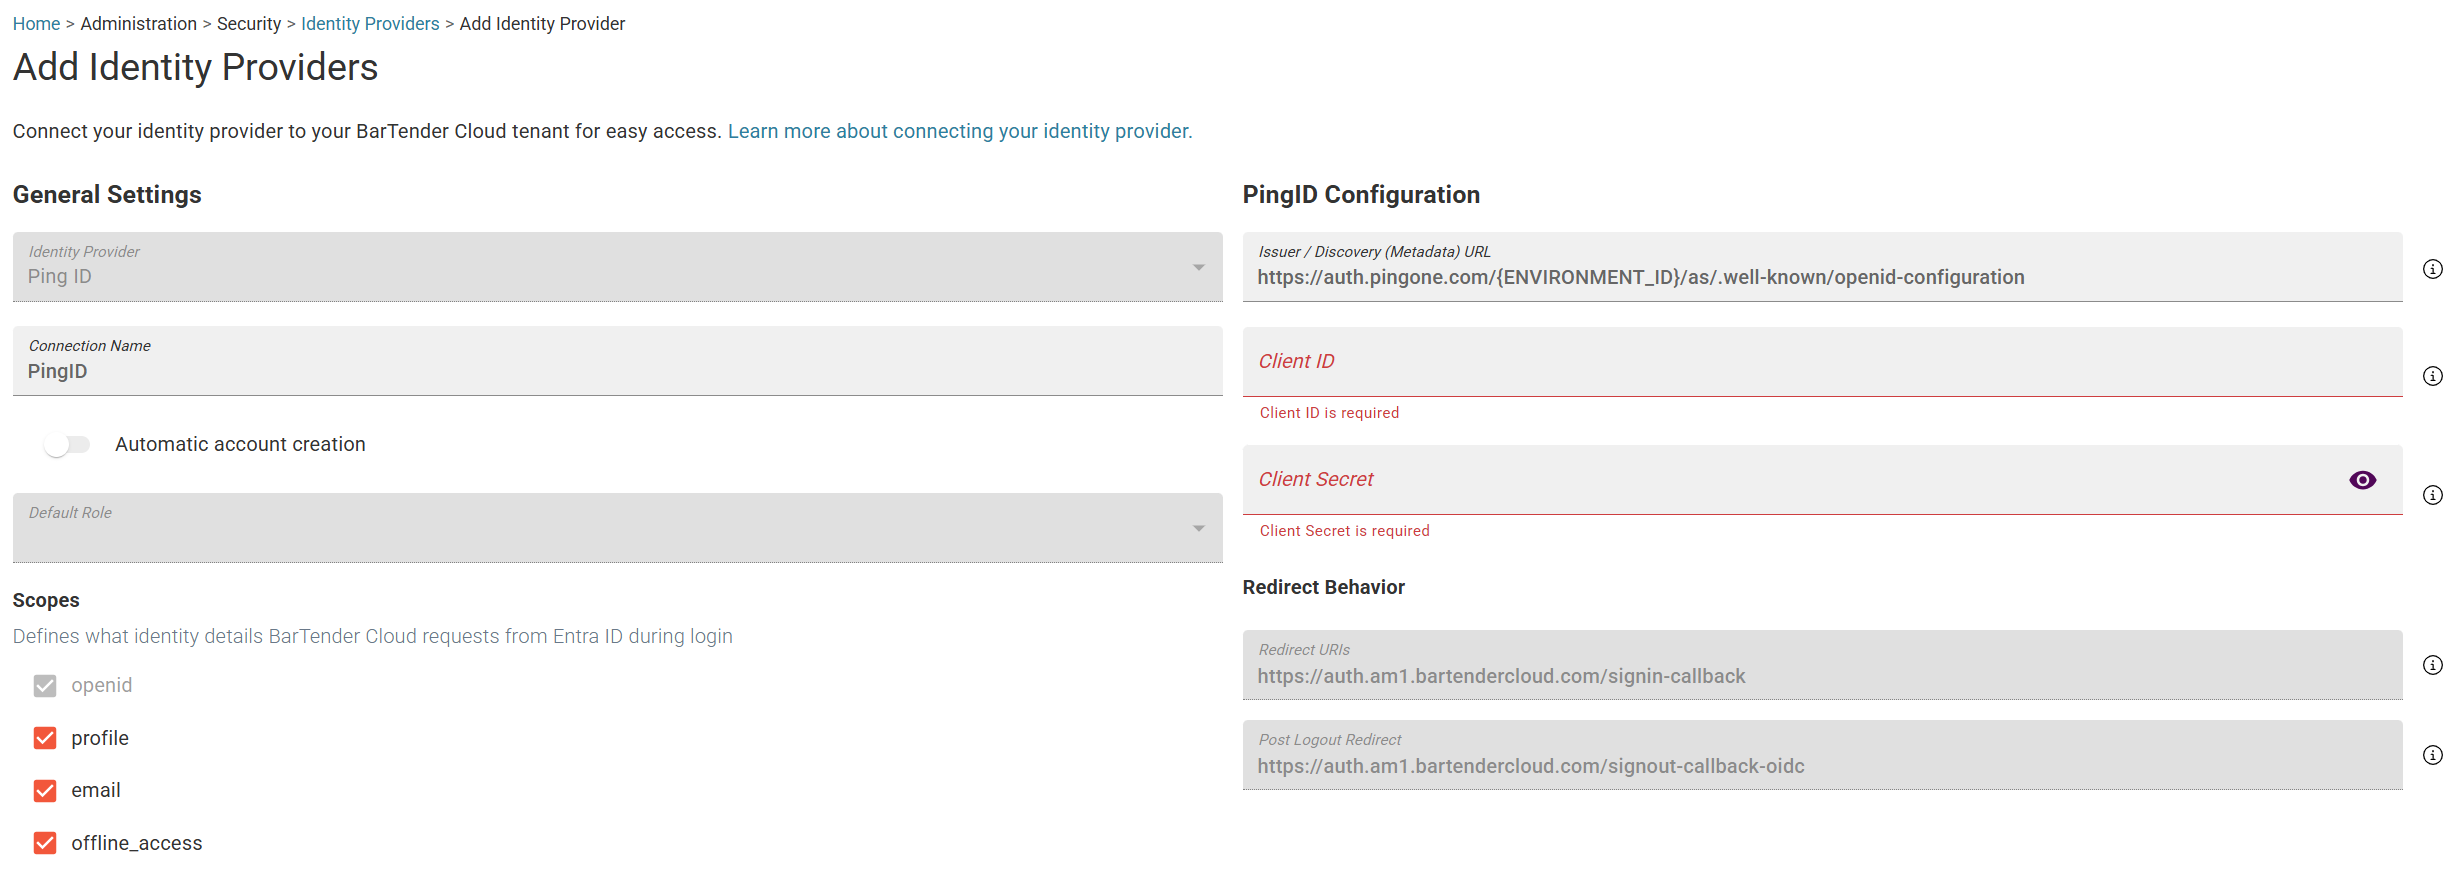Uncheck the offline_access scope checkbox
Viewport: 2459px width, 875px height.
[x=45, y=843]
